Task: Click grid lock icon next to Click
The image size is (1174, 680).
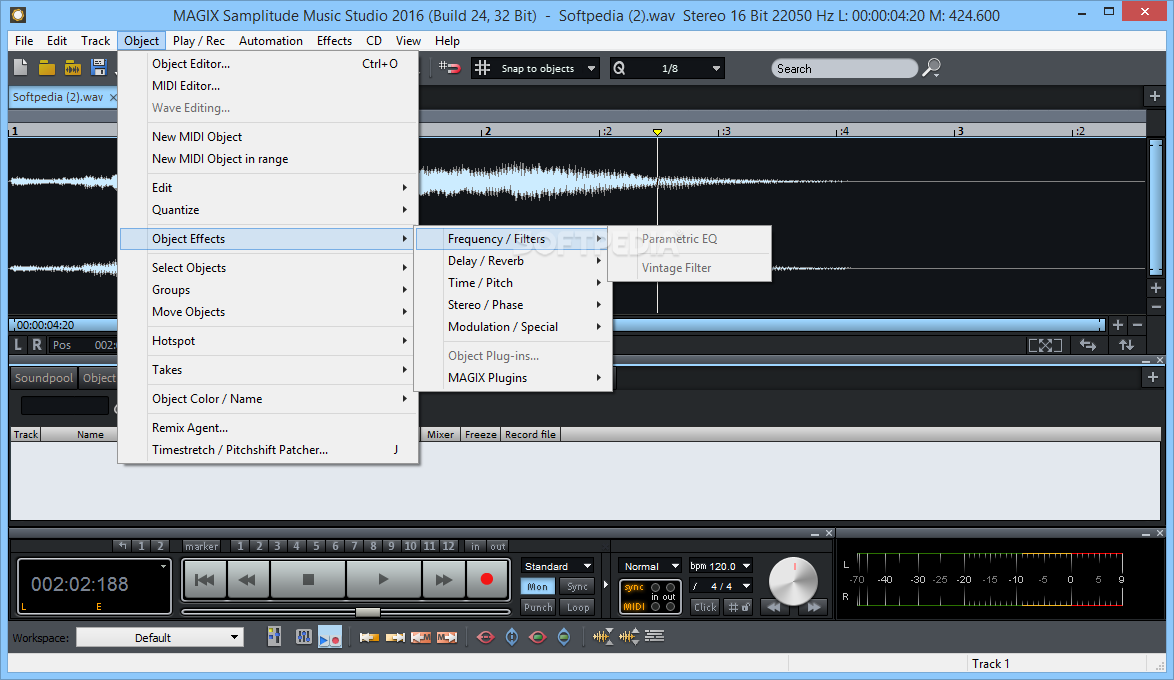Action: click(738, 607)
